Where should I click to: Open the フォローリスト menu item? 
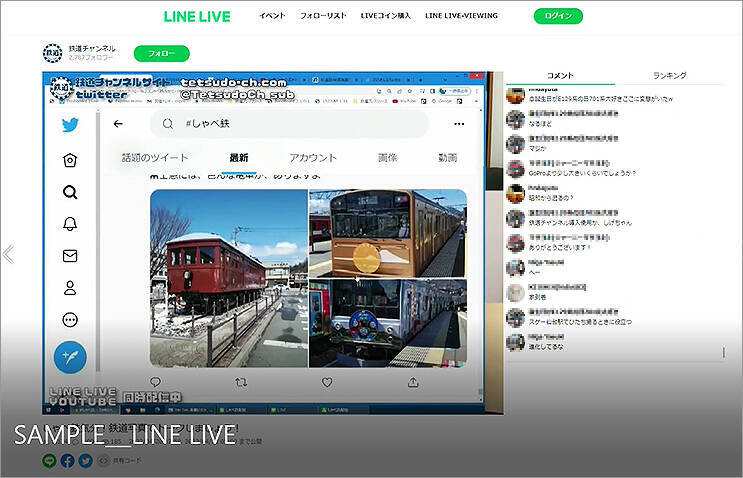323,16
